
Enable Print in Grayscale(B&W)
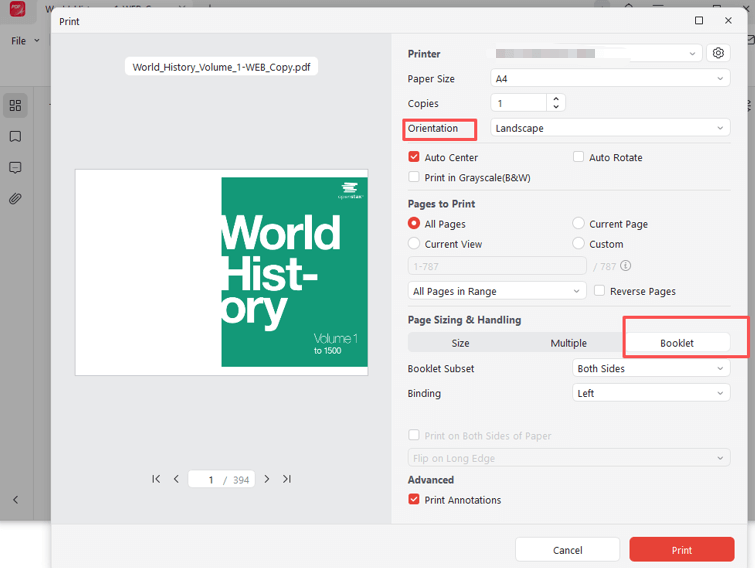[x=414, y=177]
